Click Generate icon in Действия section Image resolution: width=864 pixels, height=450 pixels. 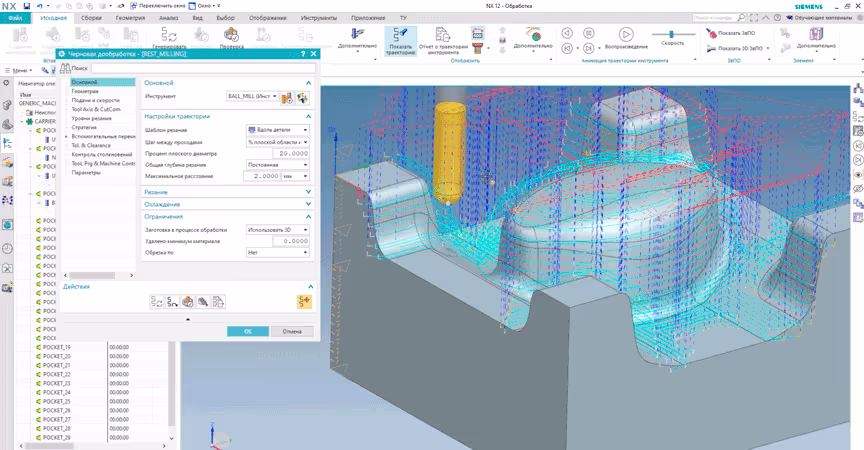[x=156, y=302]
